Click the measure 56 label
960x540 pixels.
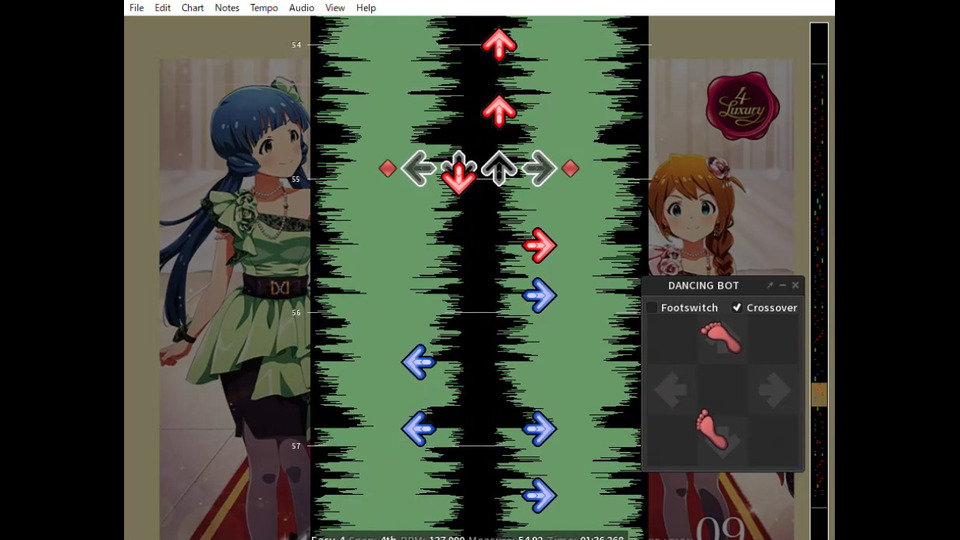click(x=296, y=313)
